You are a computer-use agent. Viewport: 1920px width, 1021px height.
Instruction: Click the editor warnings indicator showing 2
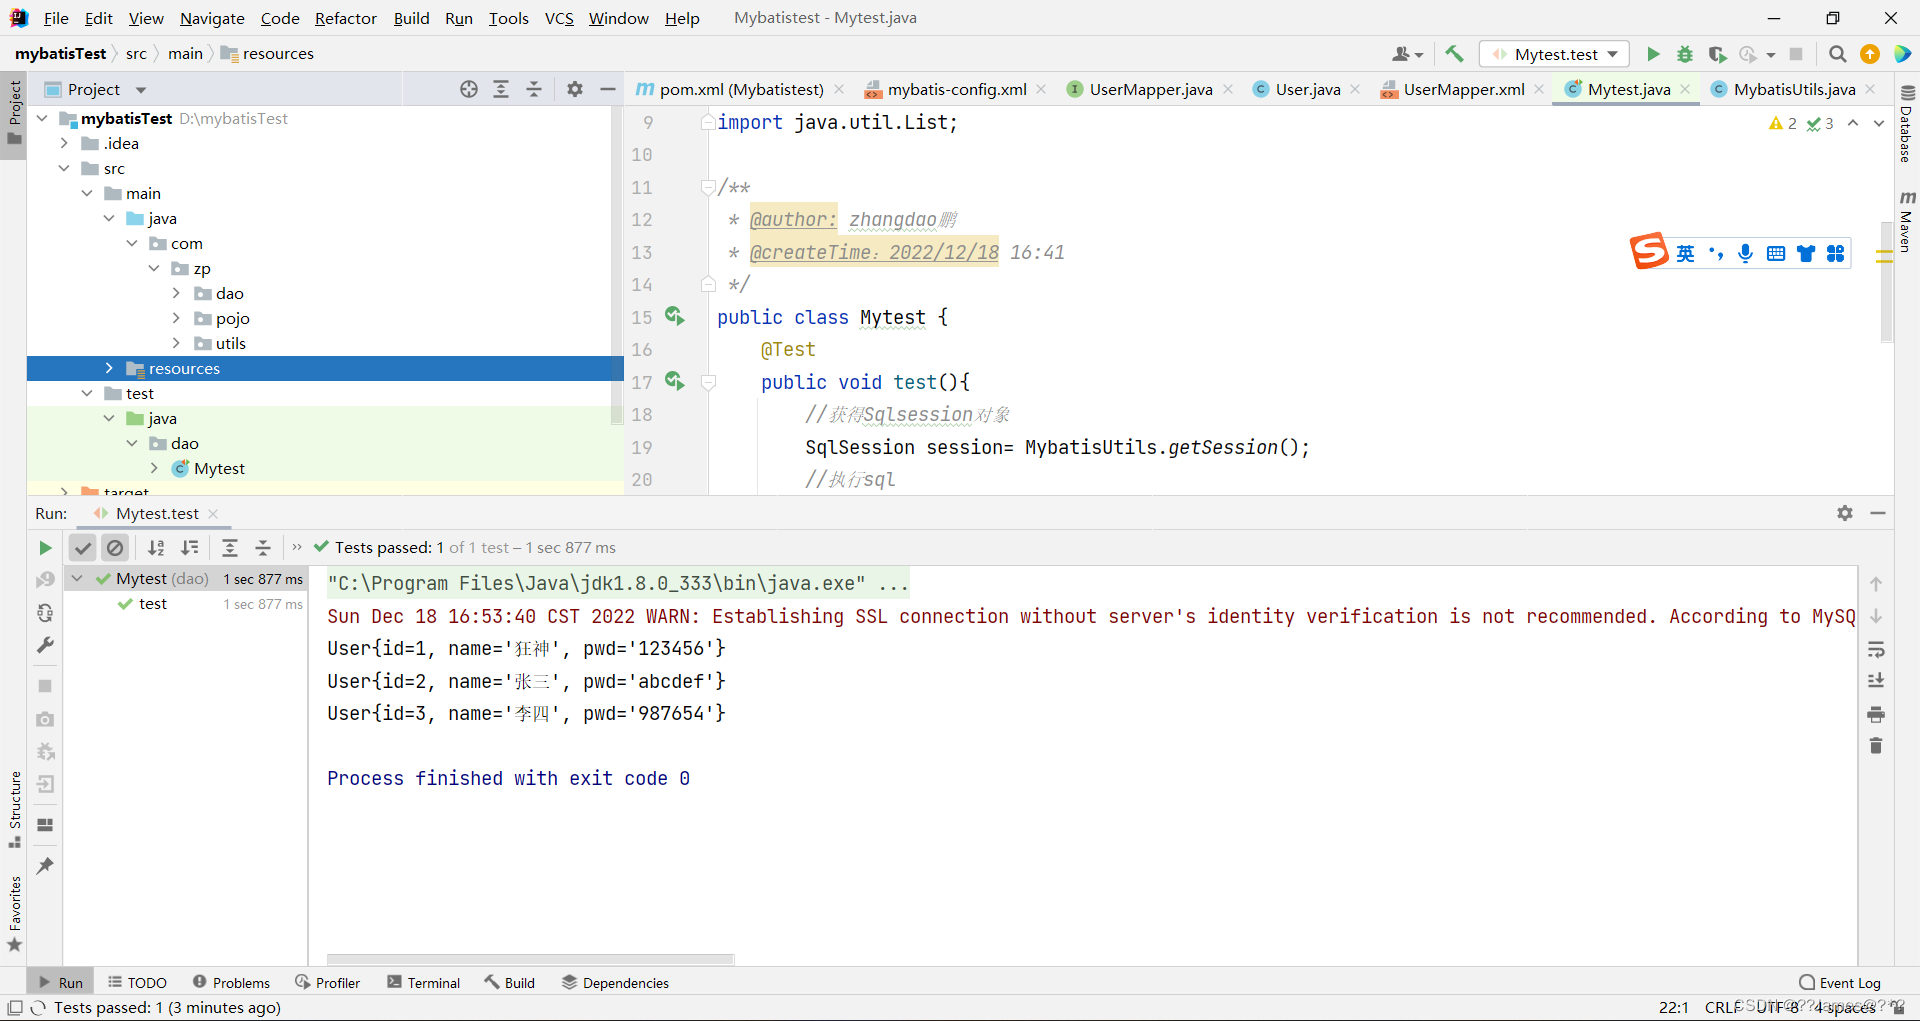(x=1783, y=123)
